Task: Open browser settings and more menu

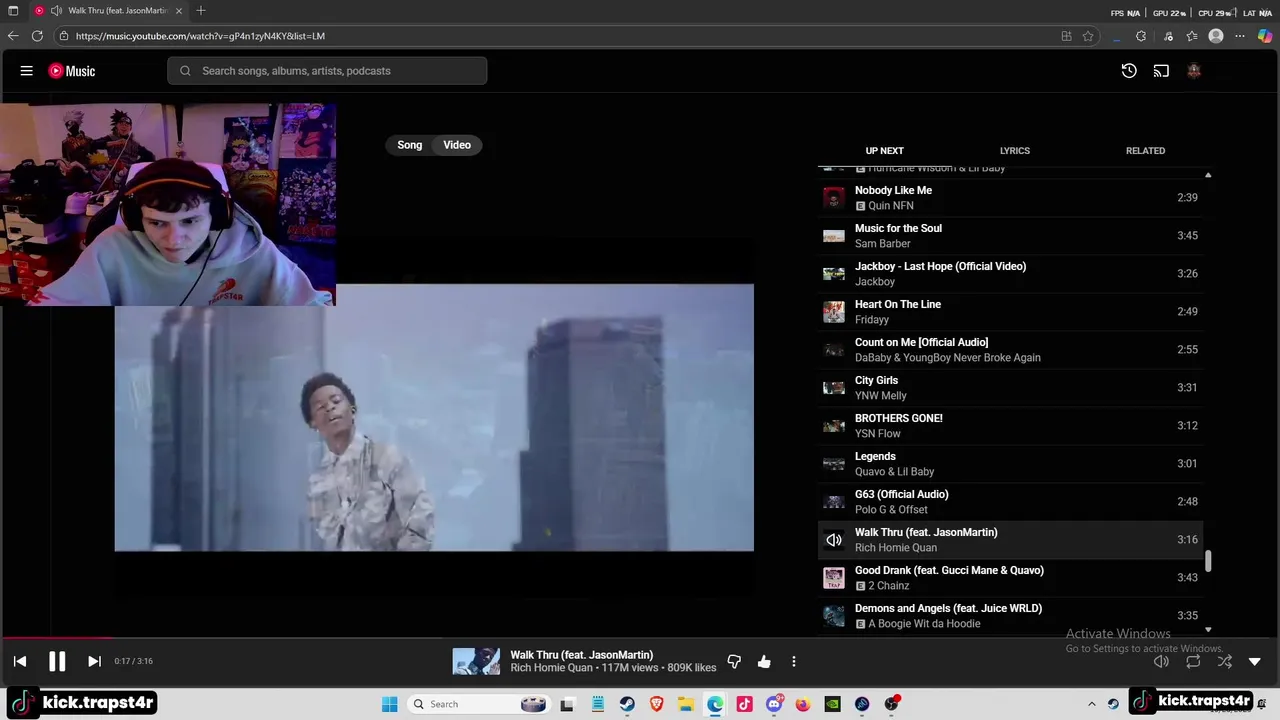Action: click(1240, 36)
